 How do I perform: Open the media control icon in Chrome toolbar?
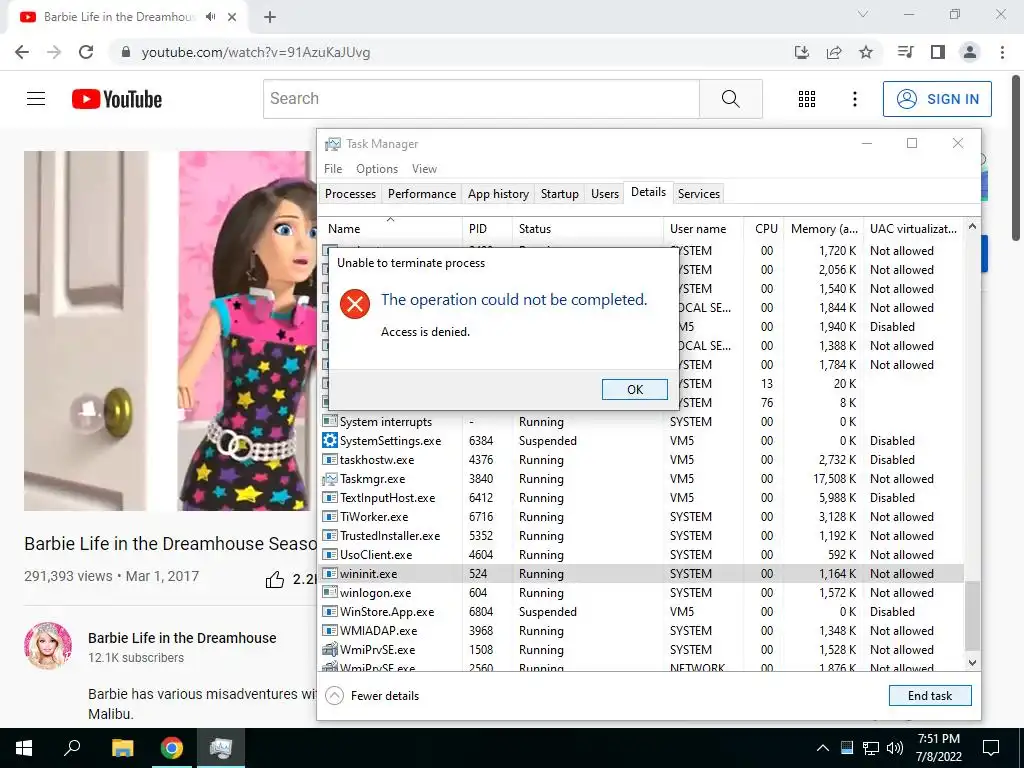click(905, 52)
